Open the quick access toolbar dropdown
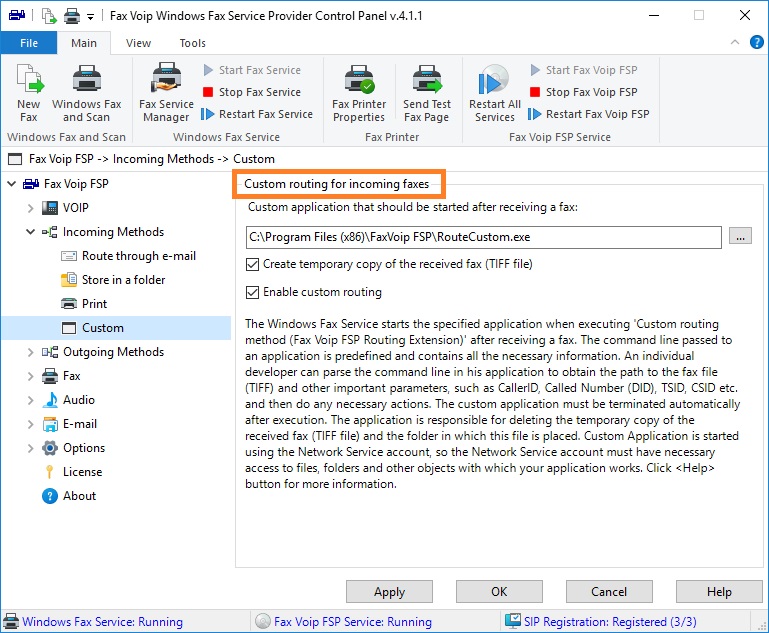The height and width of the screenshot is (633, 769). point(90,17)
